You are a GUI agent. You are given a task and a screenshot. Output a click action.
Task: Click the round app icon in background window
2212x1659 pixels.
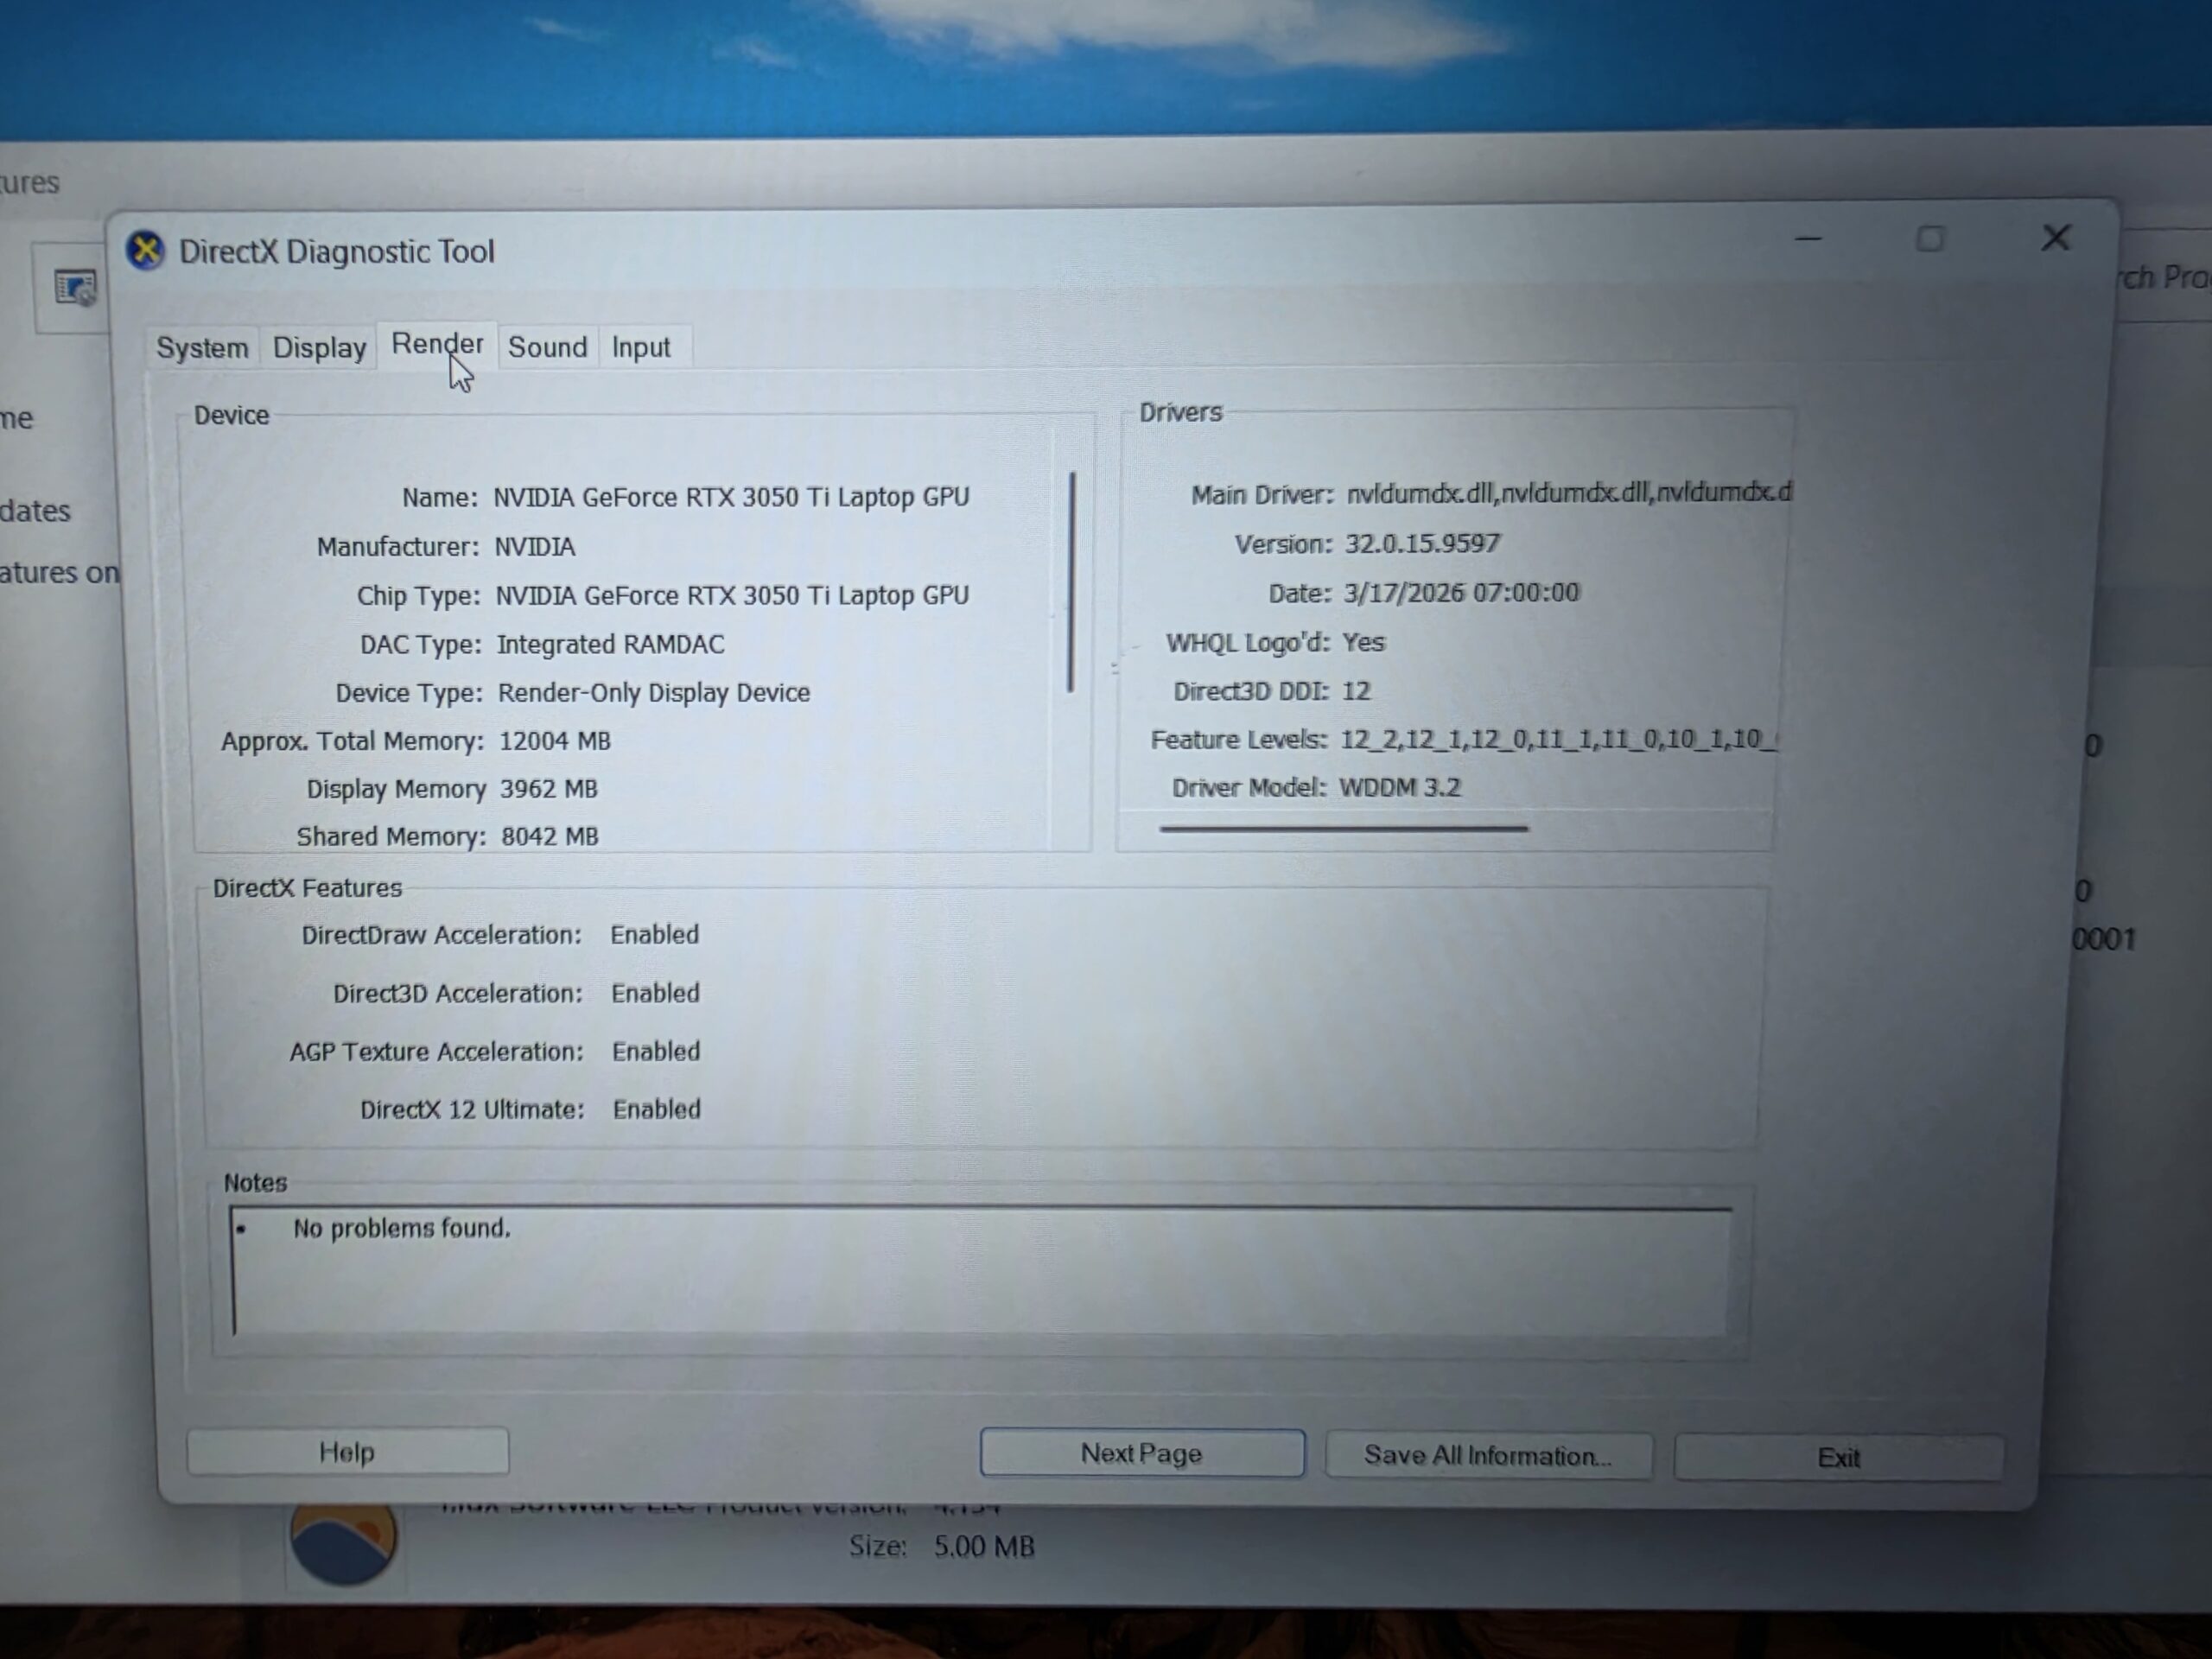(343, 1541)
